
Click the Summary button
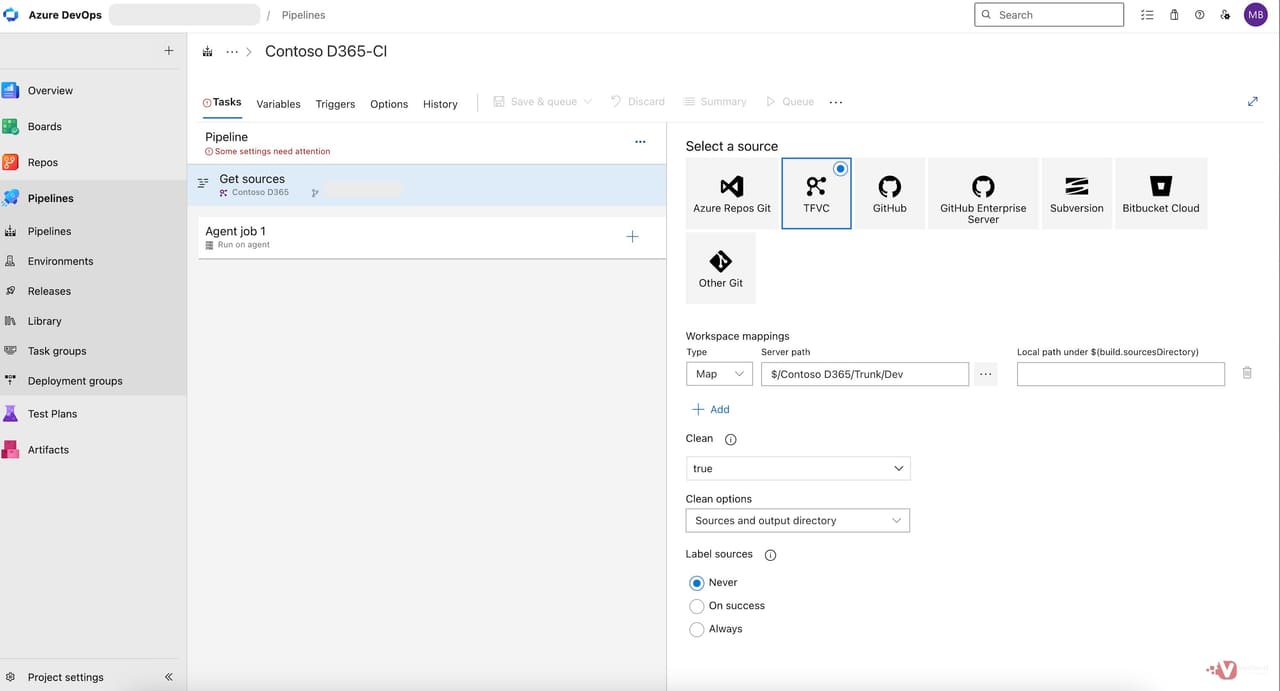[715, 102]
